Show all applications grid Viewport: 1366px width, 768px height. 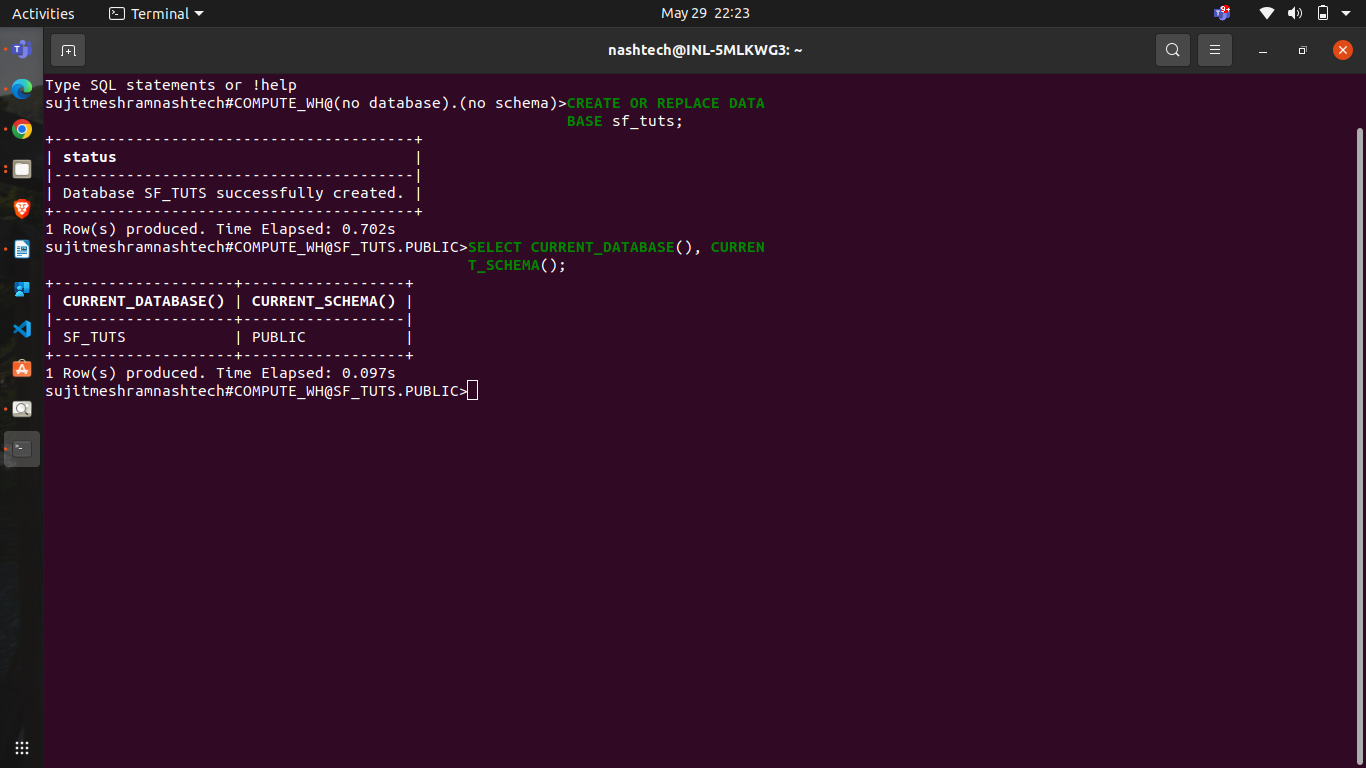[x=22, y=748]
